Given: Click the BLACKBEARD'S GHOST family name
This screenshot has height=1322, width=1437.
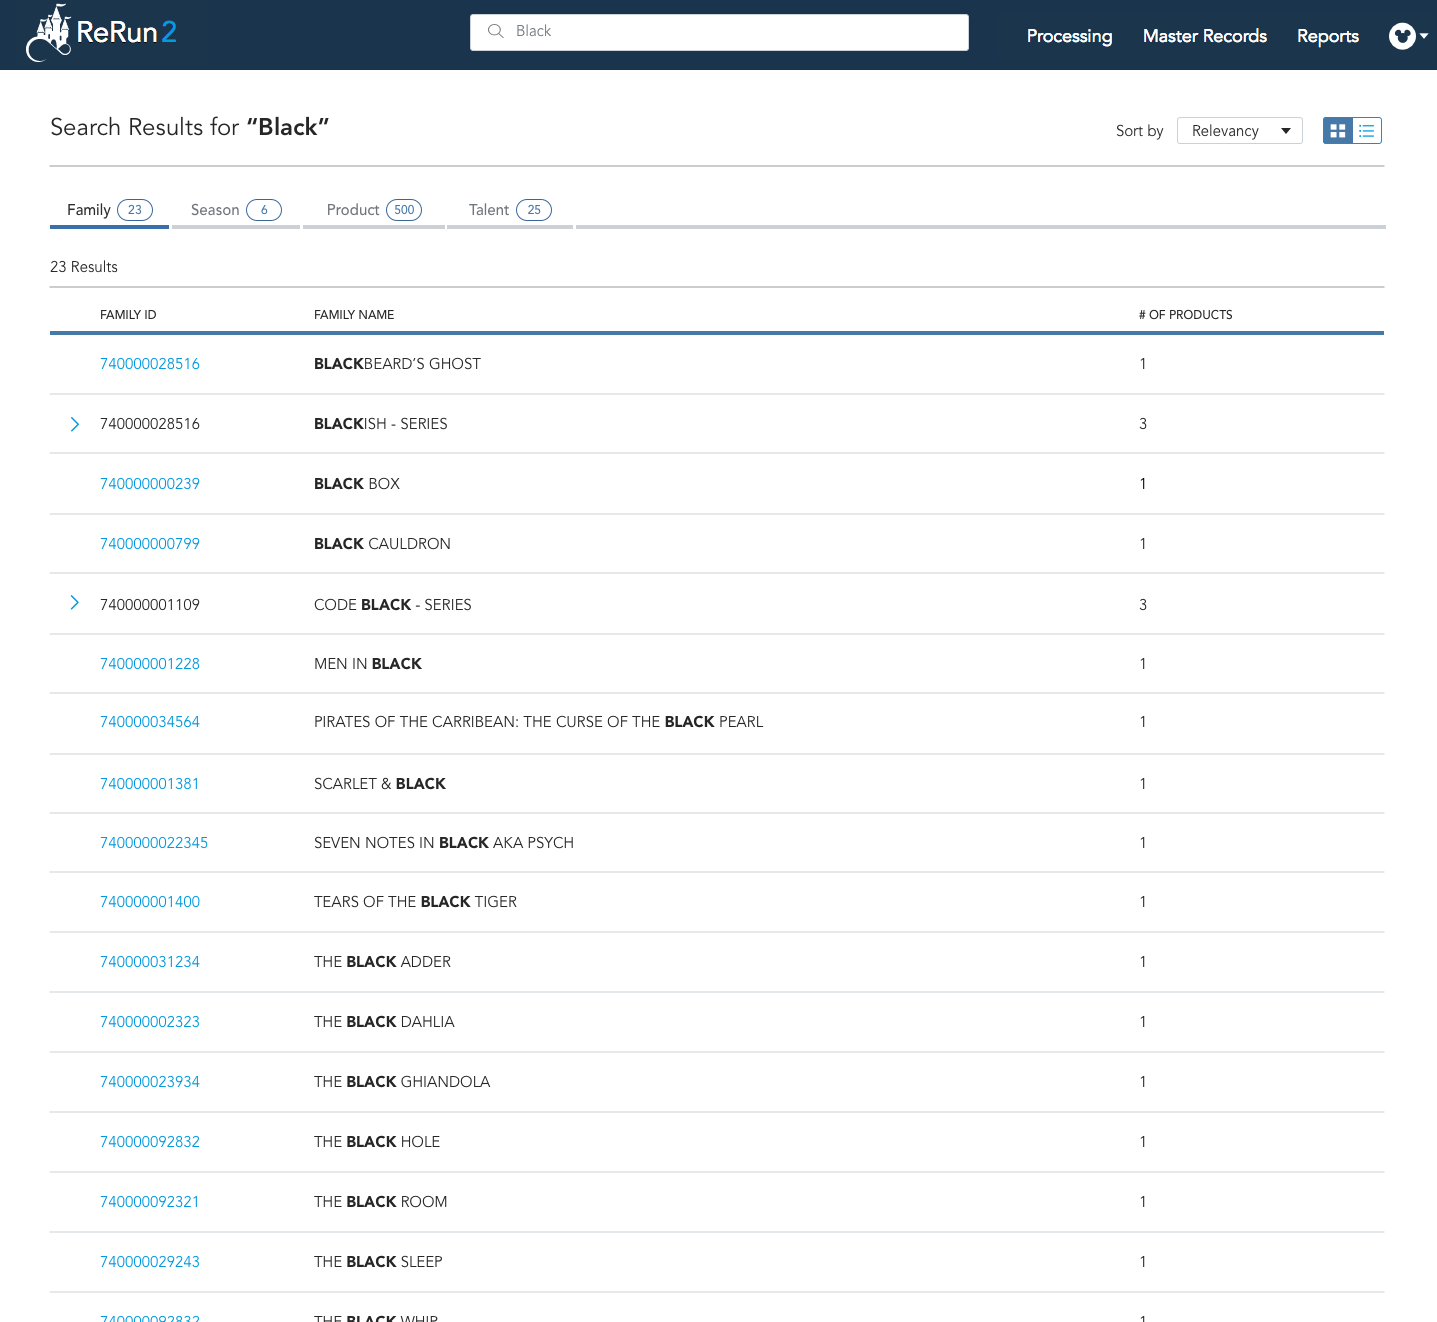Looking at the screenshot, I should click(x=397, y=364).
